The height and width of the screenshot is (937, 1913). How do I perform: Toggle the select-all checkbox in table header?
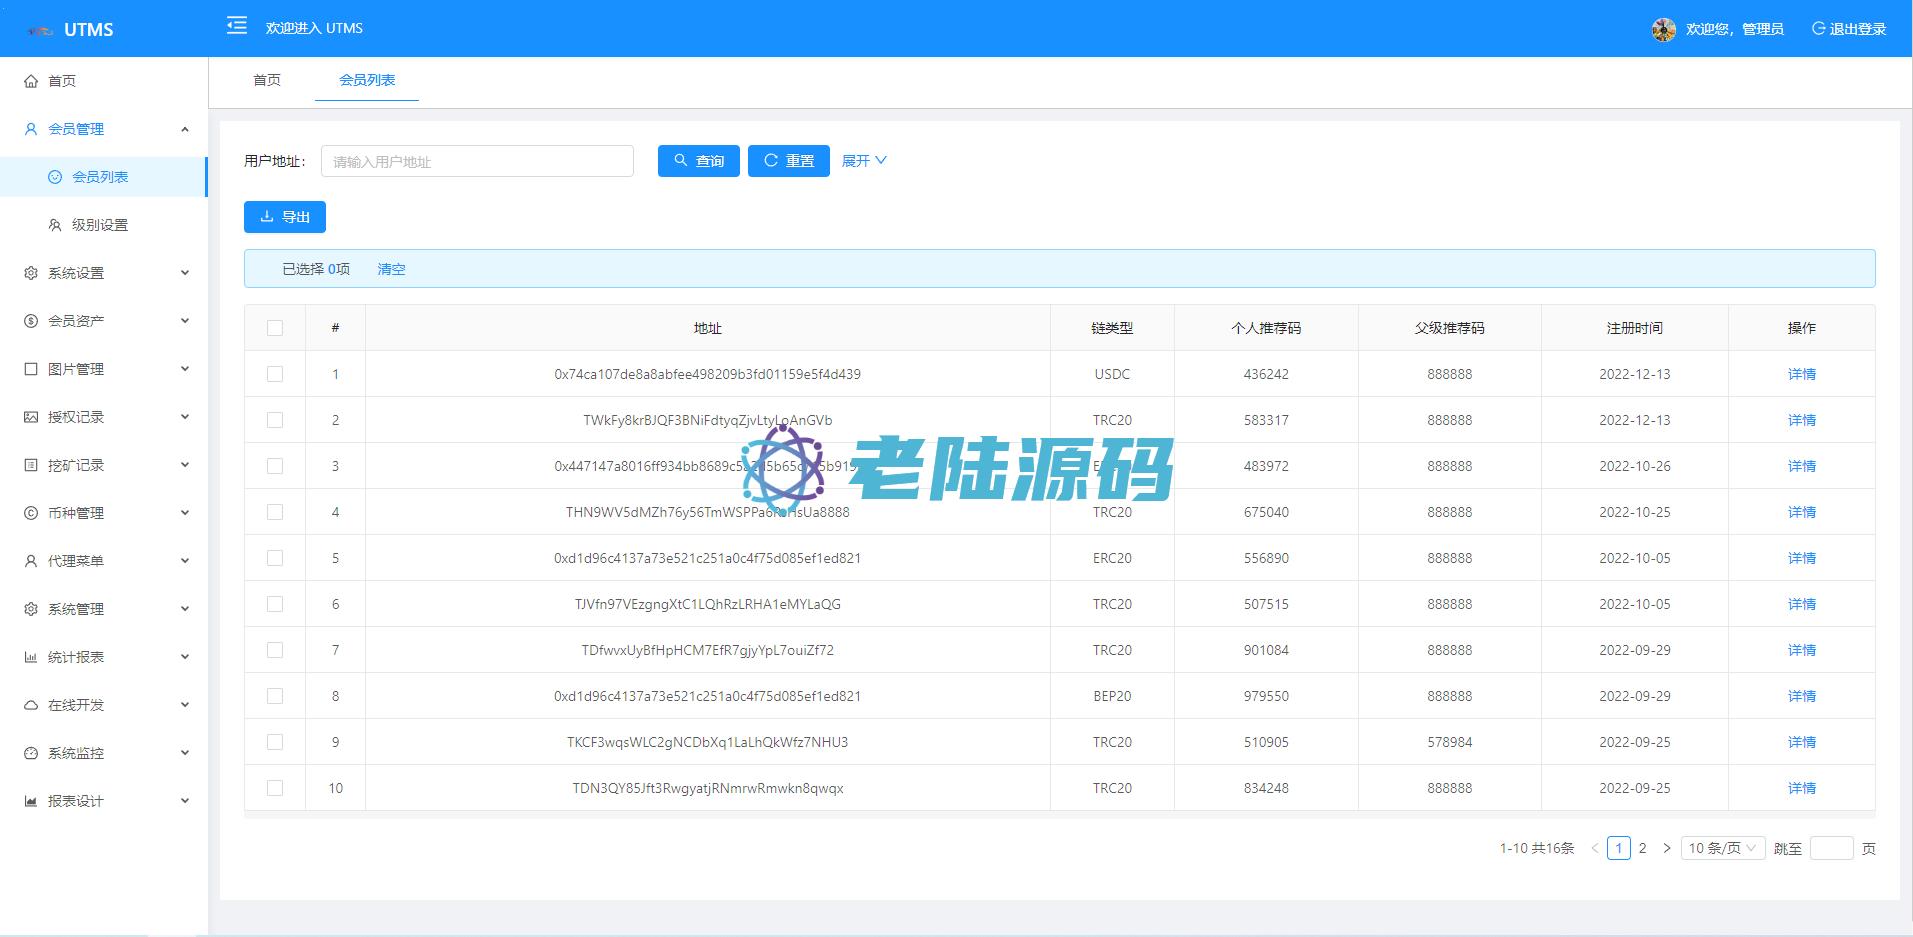(275, 328)
